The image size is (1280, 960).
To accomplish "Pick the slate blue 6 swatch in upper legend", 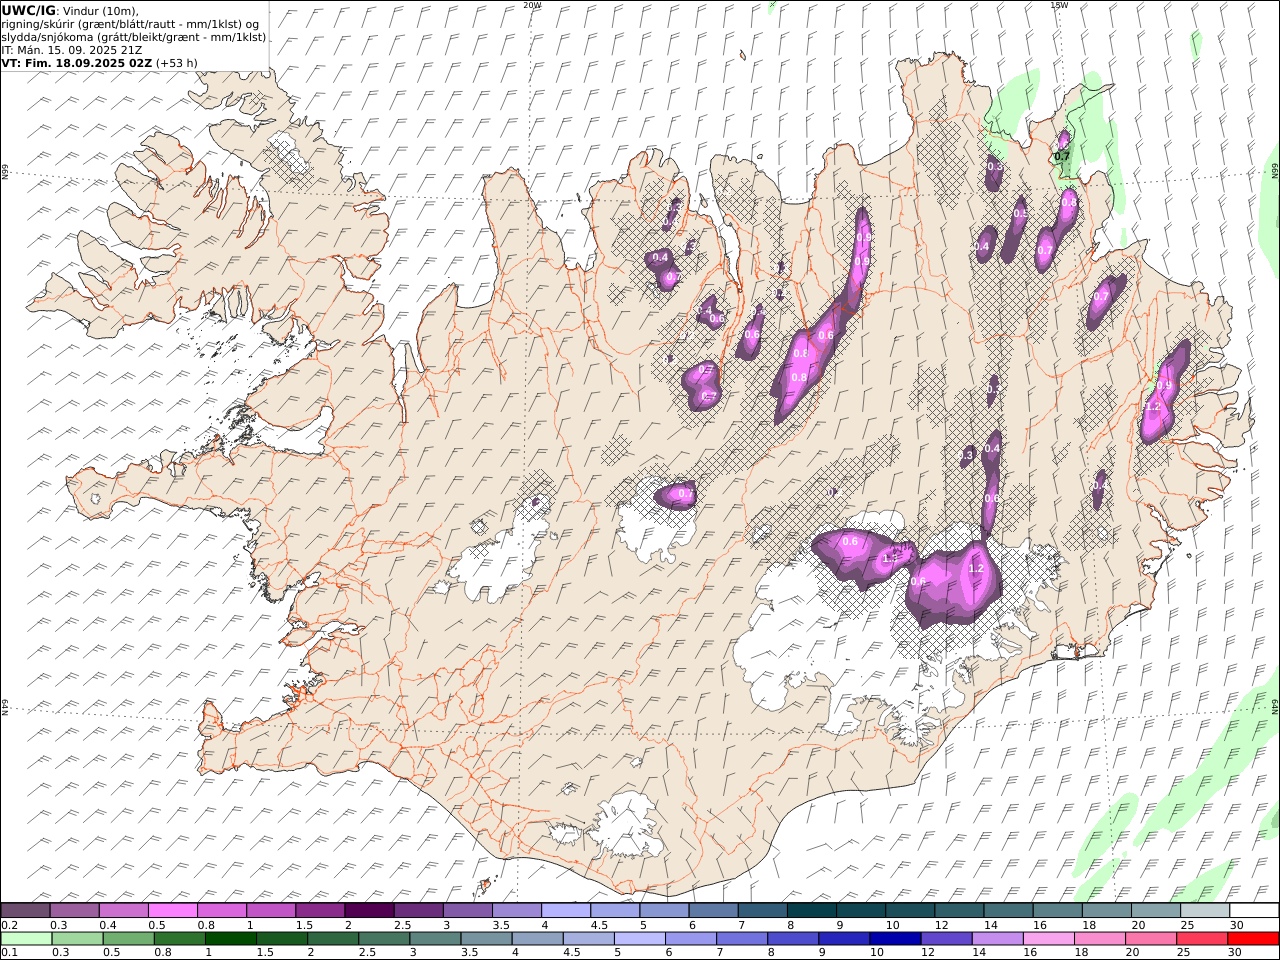I will 713,911.
